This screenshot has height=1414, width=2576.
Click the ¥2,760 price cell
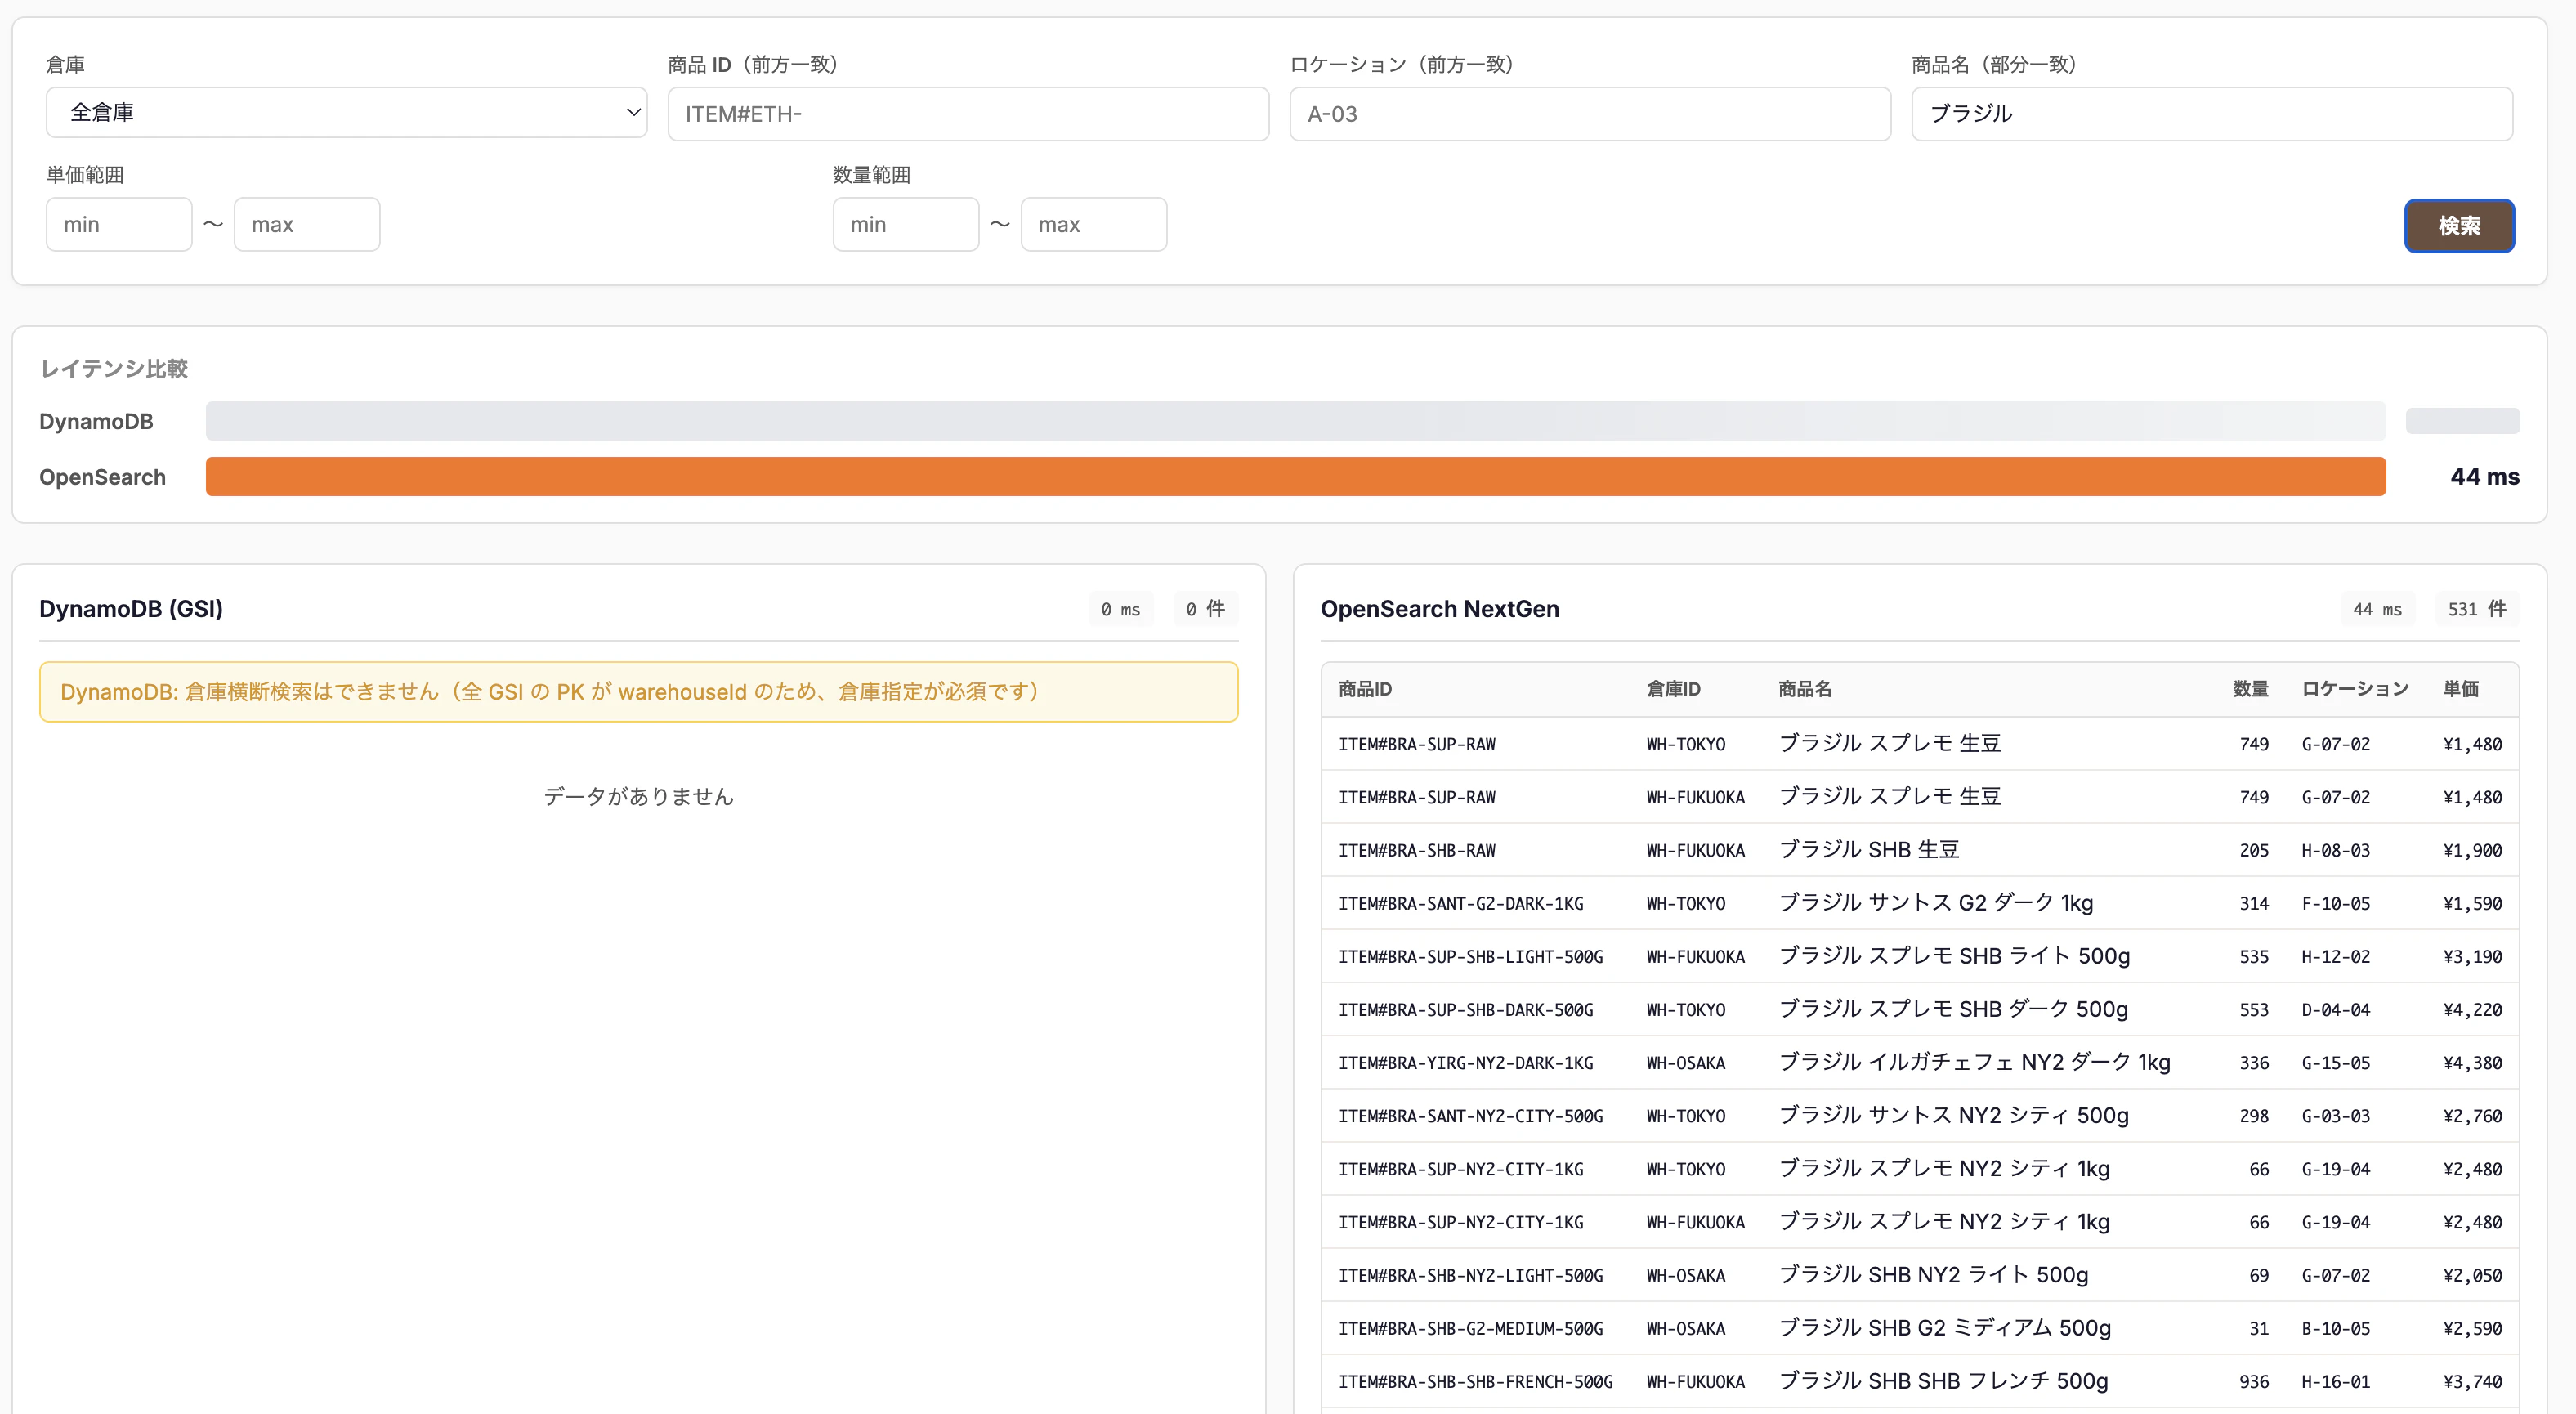(x=2472, y=1115)
